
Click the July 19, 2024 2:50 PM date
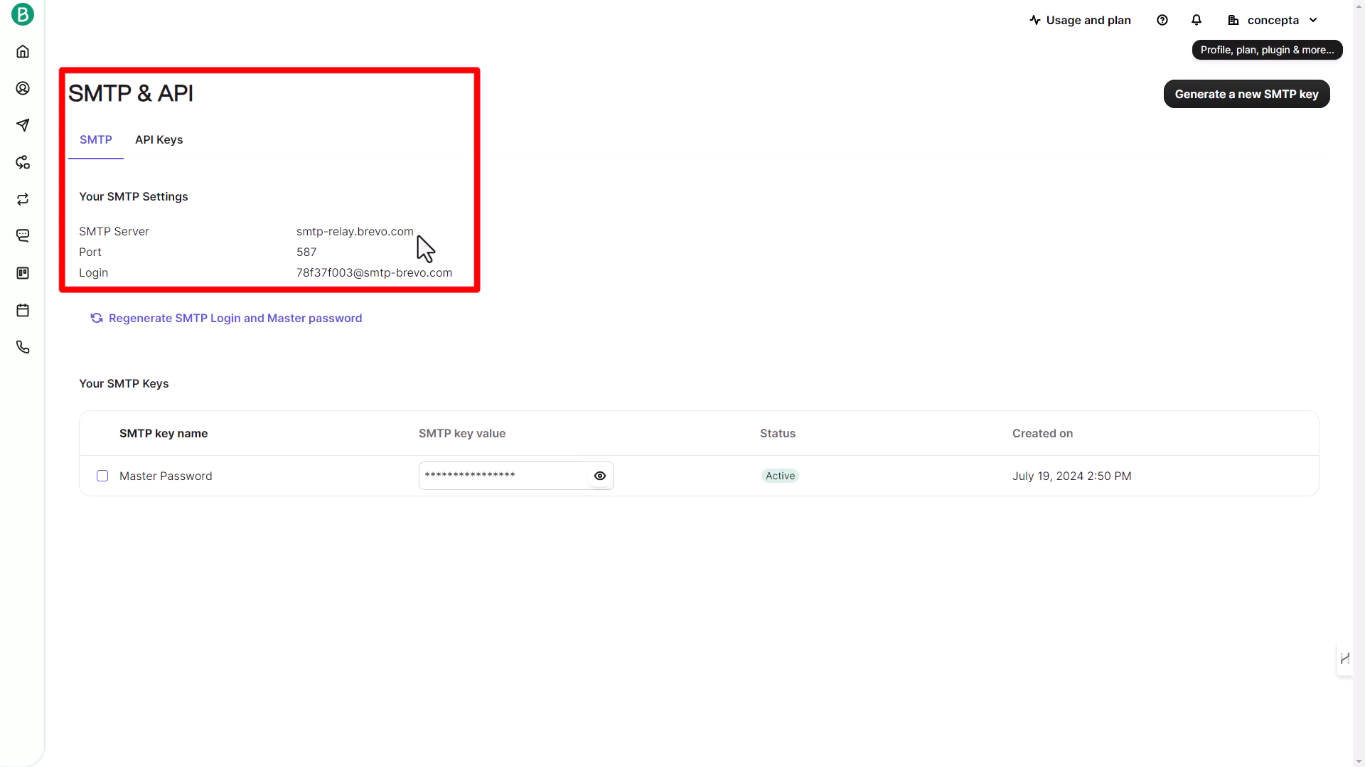(1072, 476)
